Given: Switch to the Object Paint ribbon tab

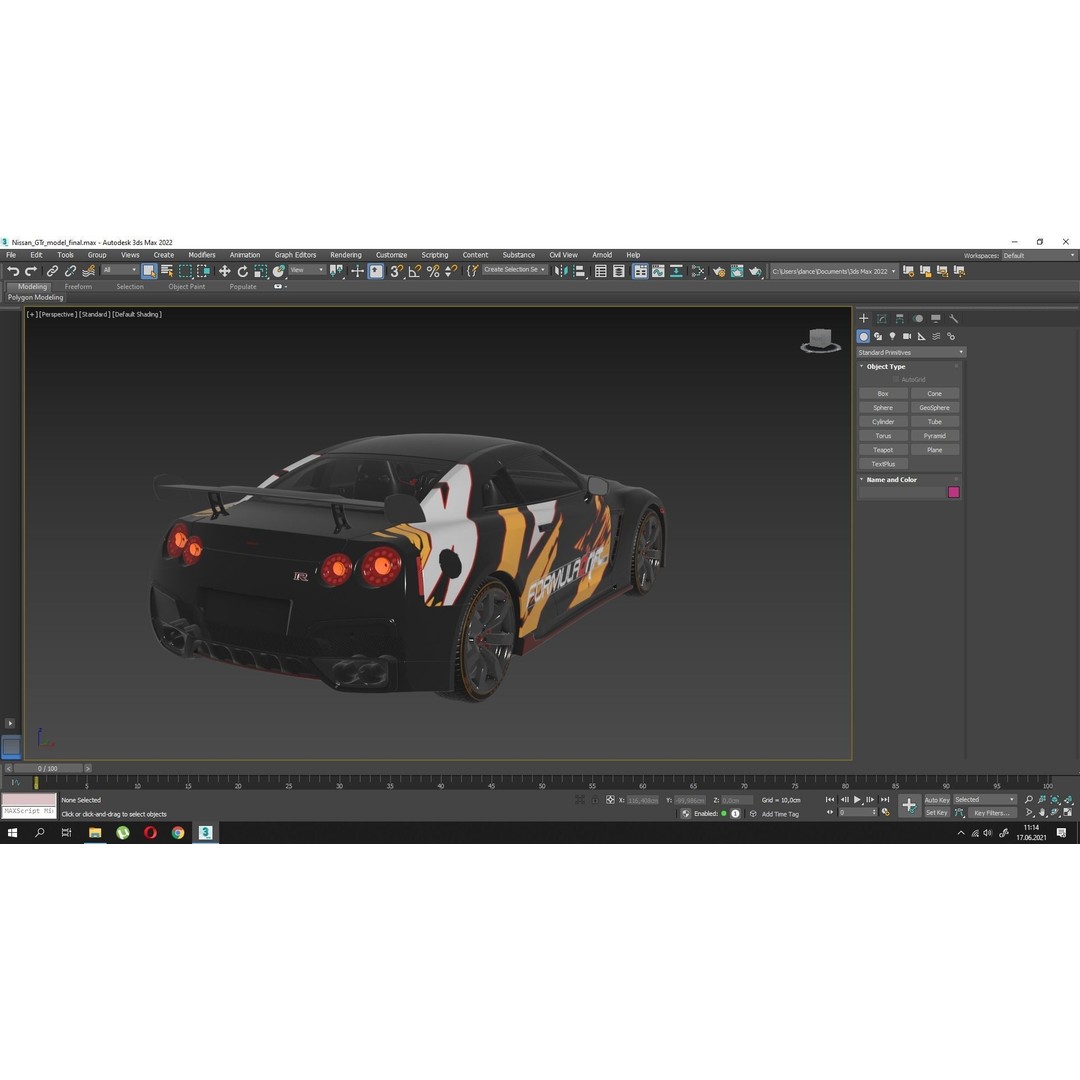Looking at the screenshot, I should click(x=187, y=287).
